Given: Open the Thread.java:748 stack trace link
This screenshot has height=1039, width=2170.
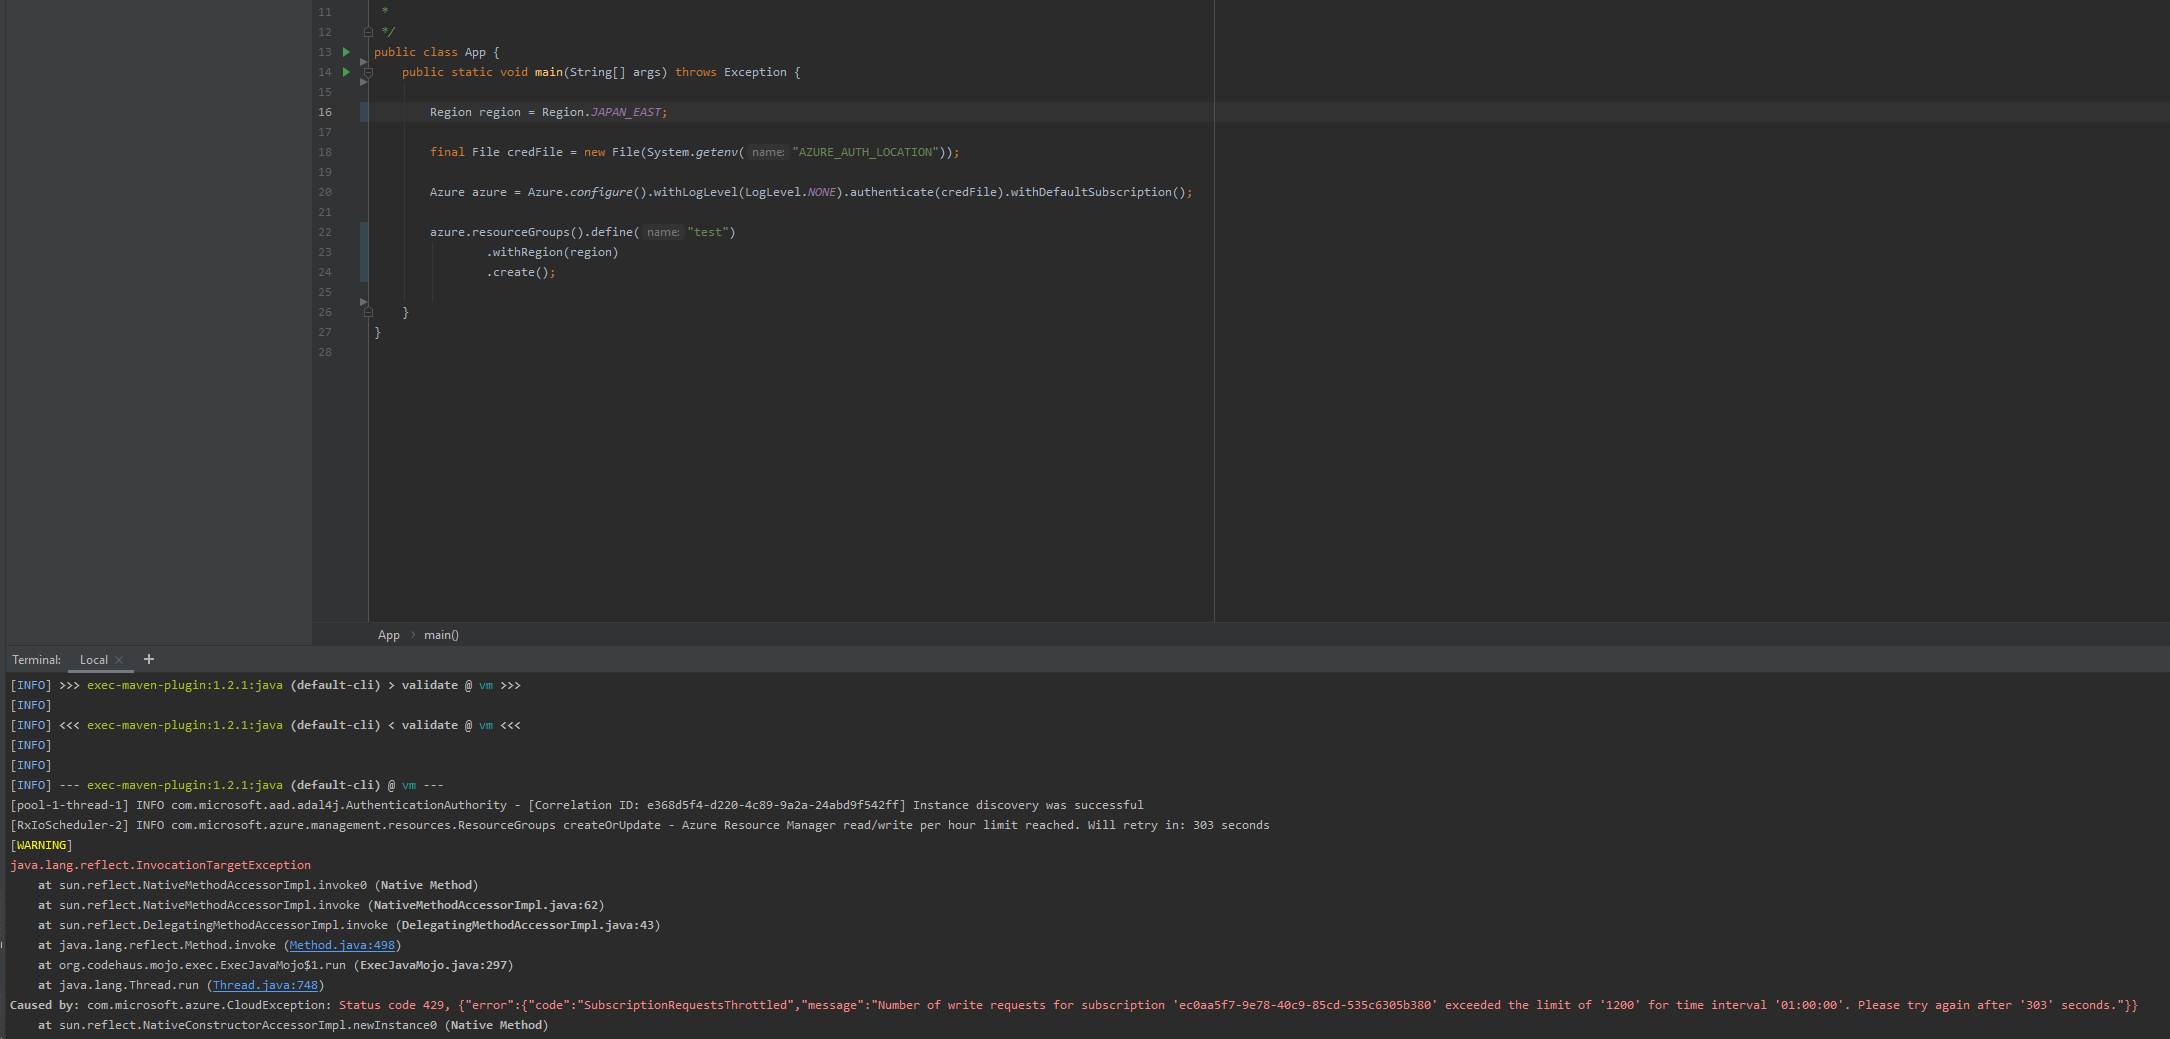Looking at the screenshot, I should tap(265, 985).
